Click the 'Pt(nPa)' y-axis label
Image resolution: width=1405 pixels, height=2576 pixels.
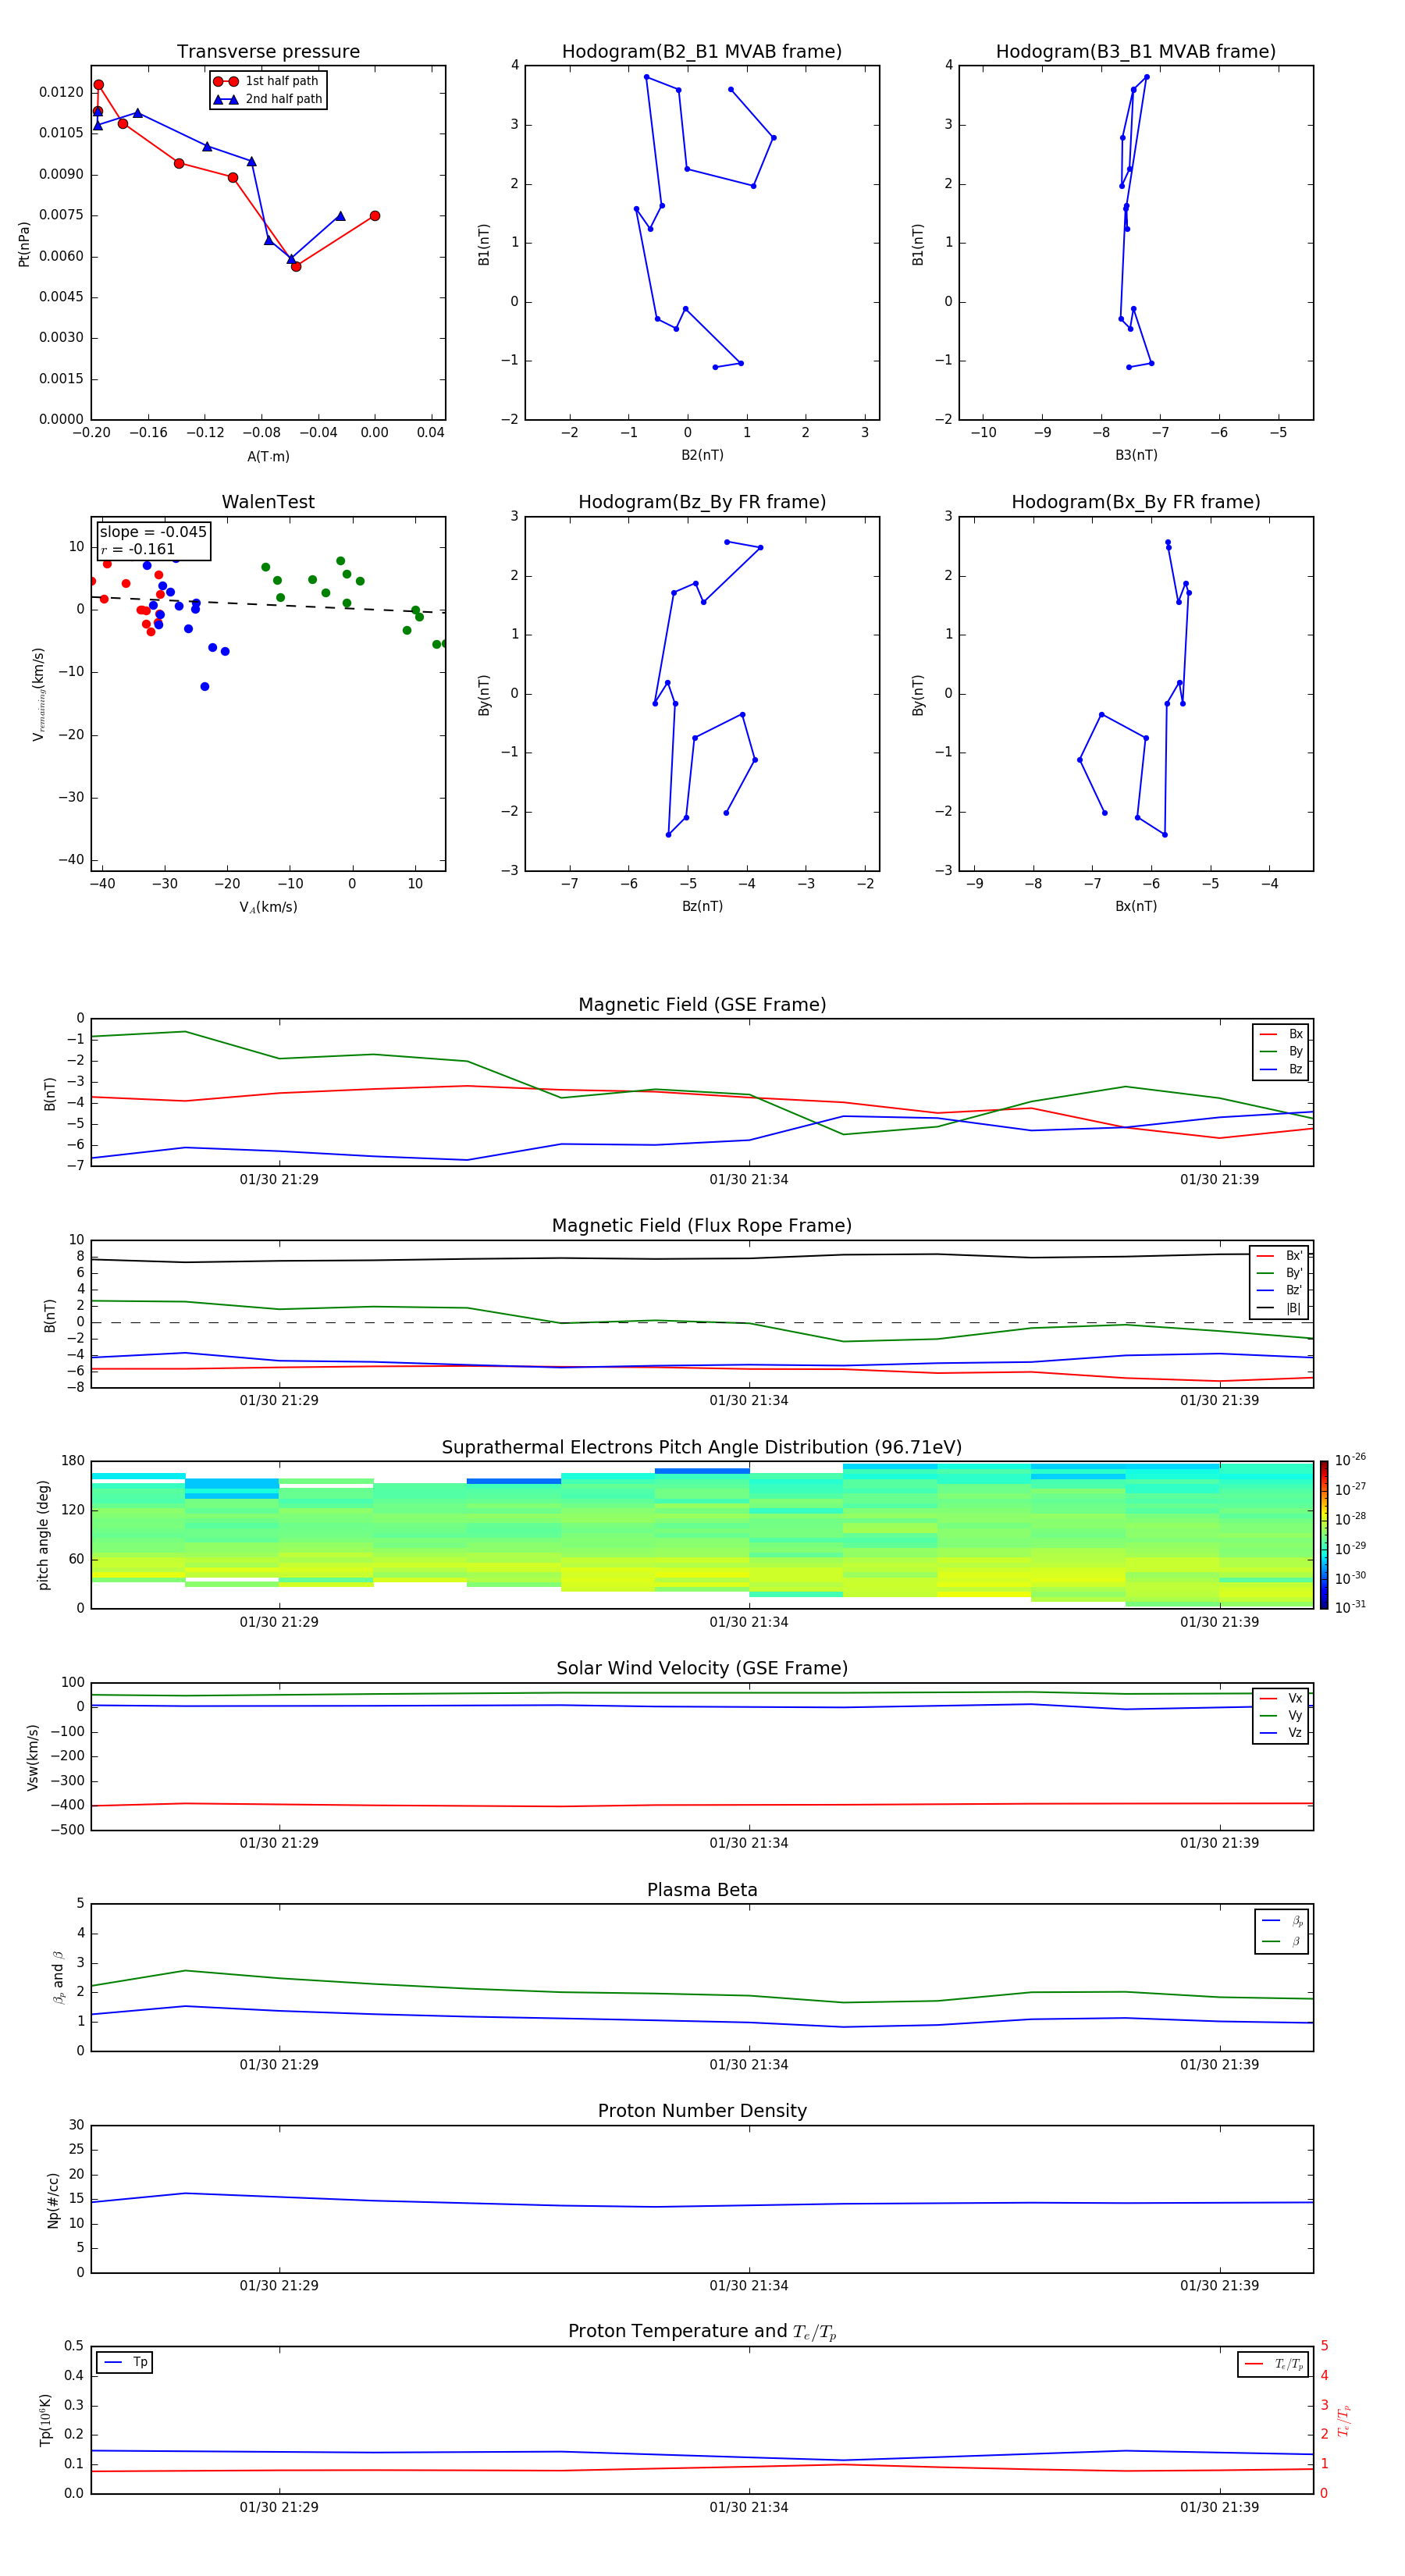pos(24,244)
